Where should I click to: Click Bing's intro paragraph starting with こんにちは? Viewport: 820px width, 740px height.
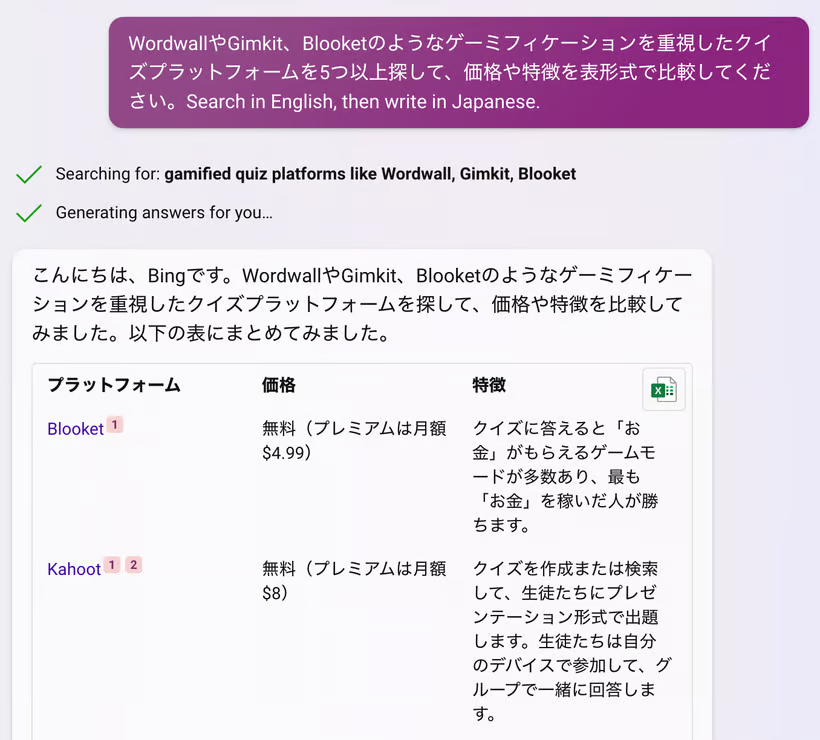click(x=360, y=304)
